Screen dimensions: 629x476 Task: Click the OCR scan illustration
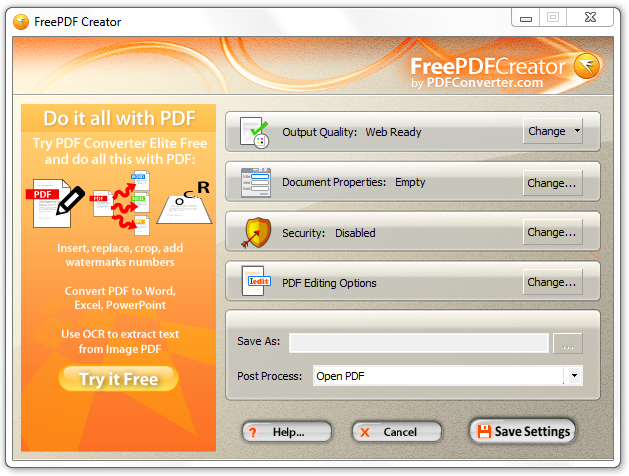click(x=185, y=203)
